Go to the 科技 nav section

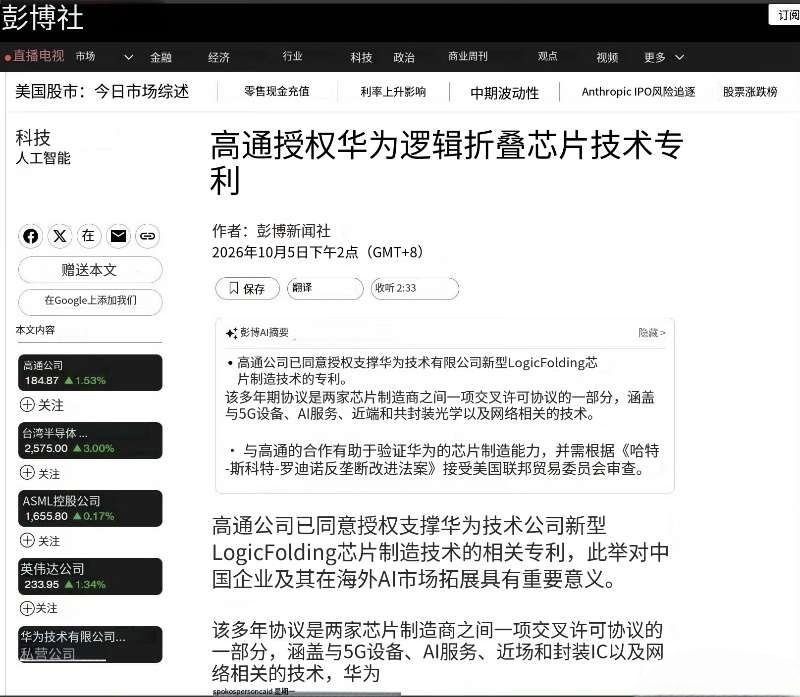[x=361, y=57]
